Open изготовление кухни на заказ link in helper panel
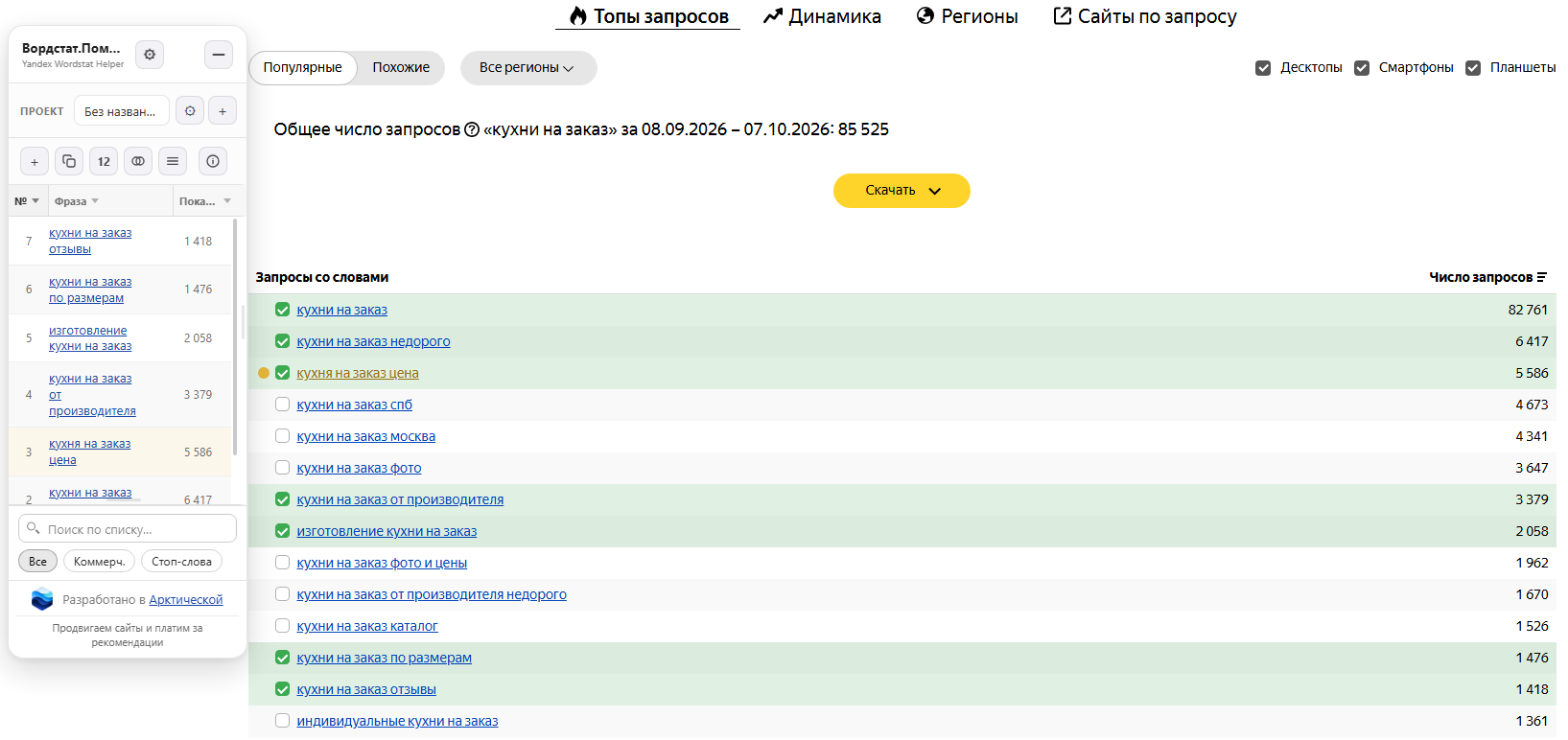This screenshot has width=1568, height=740. point(90,338)
